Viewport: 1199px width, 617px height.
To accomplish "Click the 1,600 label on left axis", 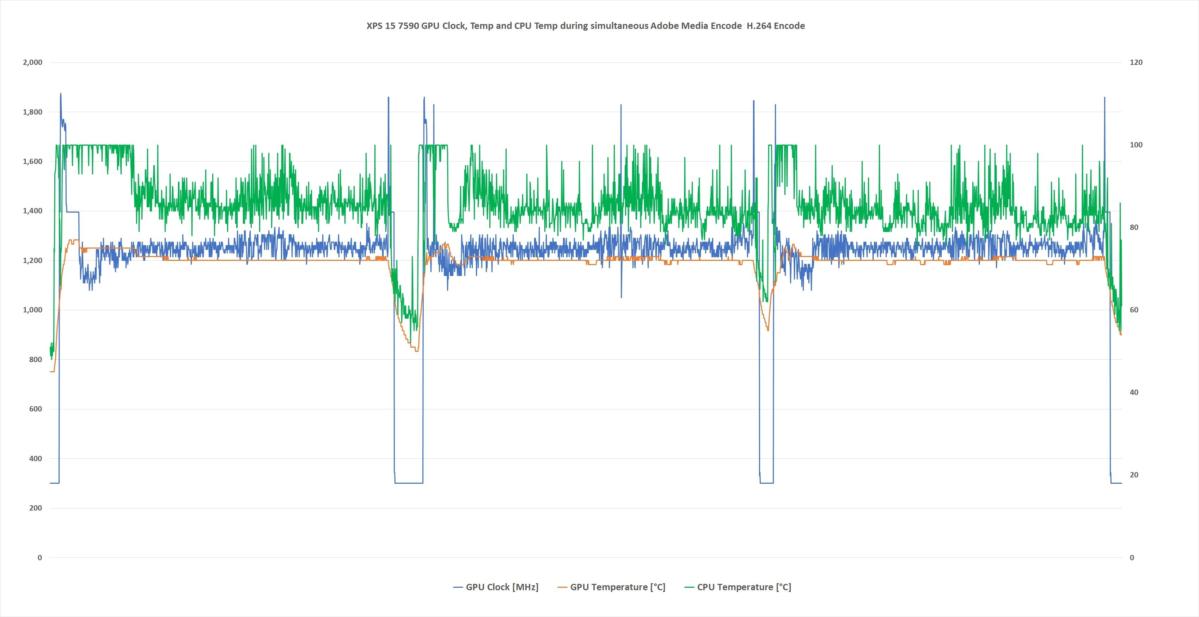I will point(32,161).
